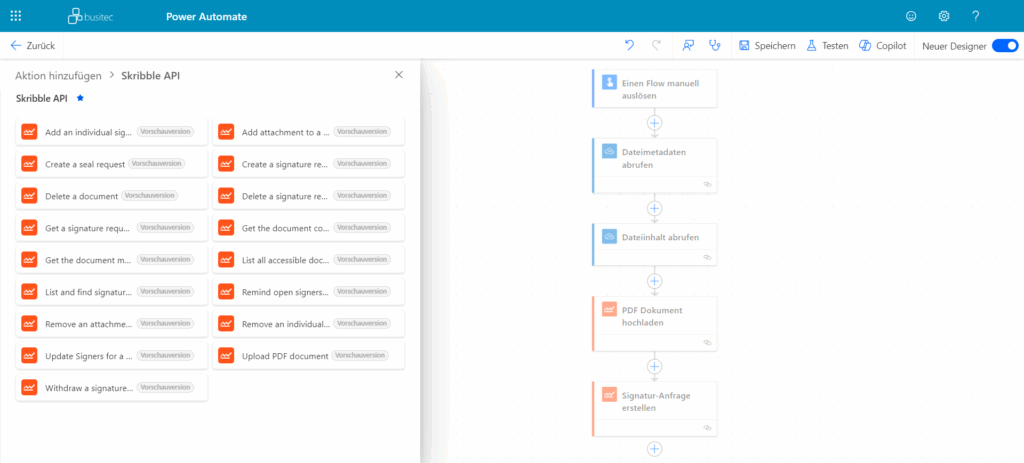1024x463 pixels.
Task: Click the Aktion hinzufügen breadcrumb
Action: [x=59, y=76]
